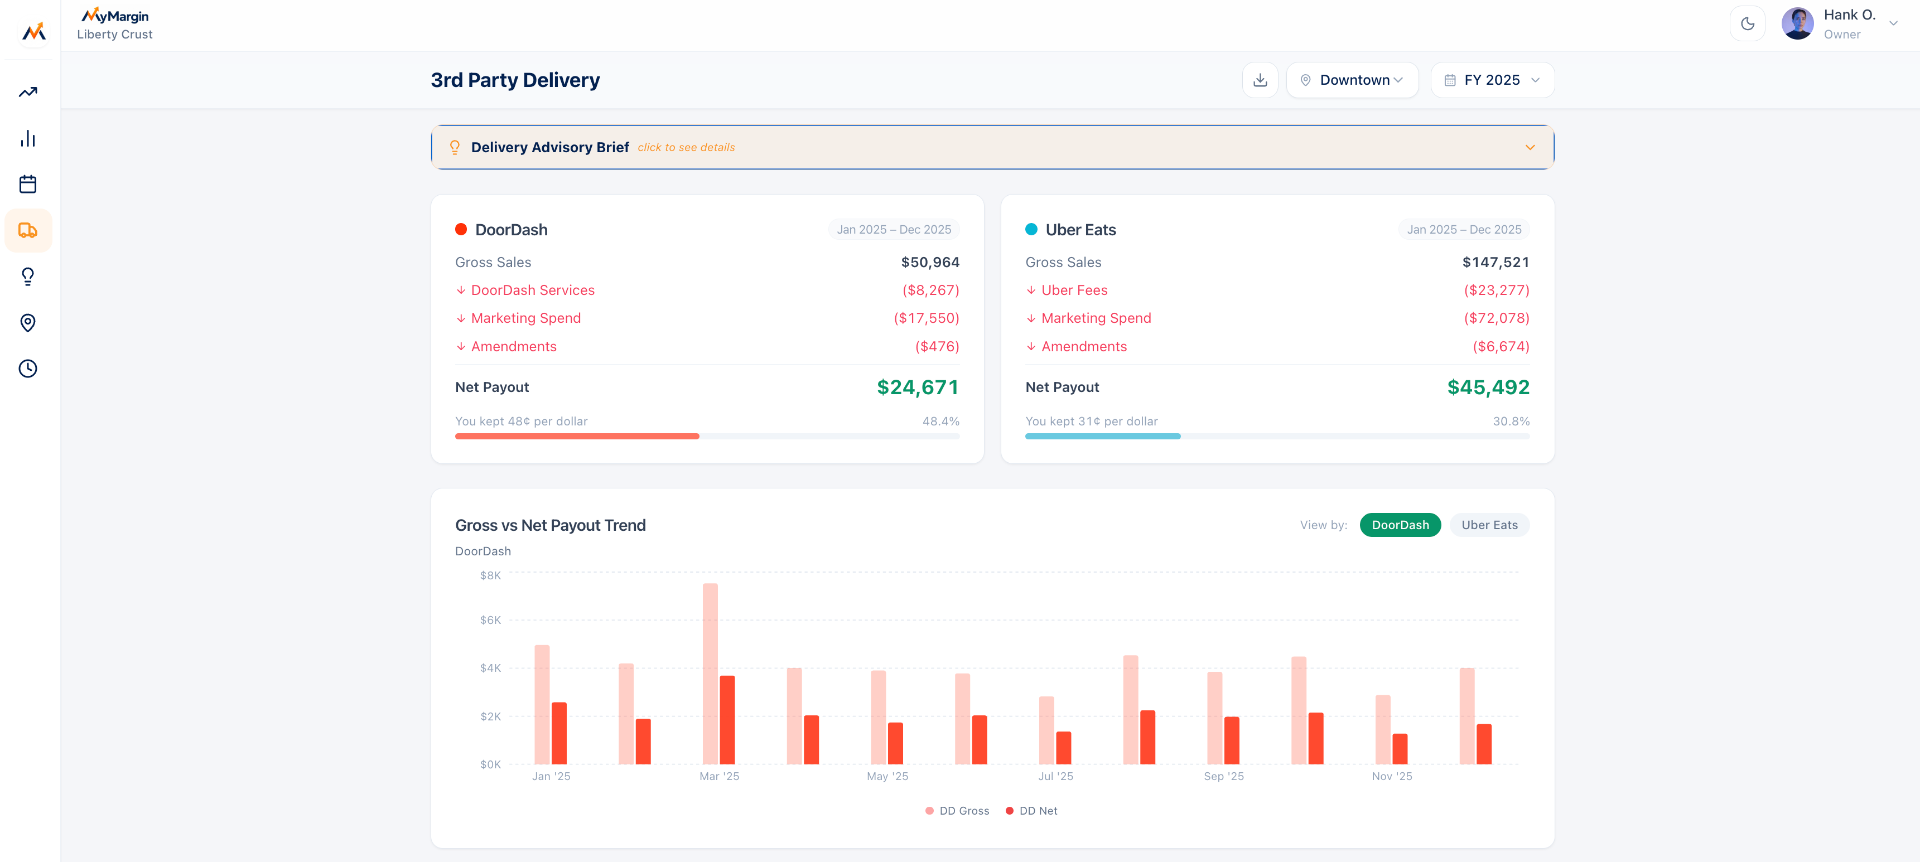Expand the Delivery Advisory Brief chevron
Viewport: 1920px width, 862px height.
click(x=1530, y=147)
